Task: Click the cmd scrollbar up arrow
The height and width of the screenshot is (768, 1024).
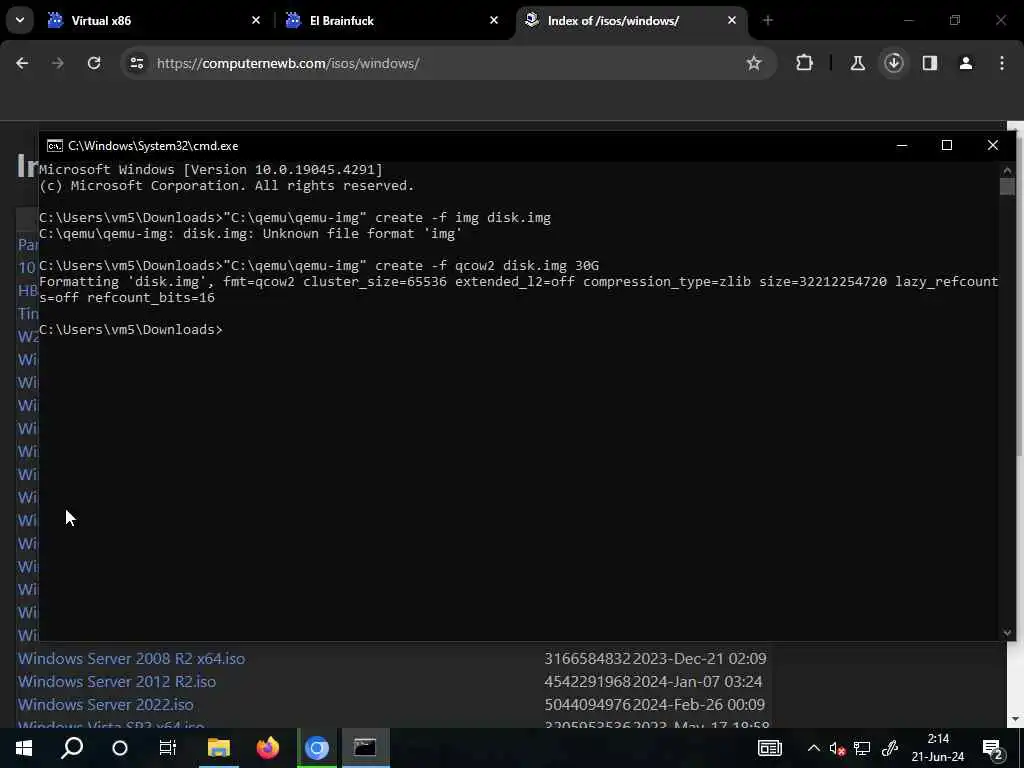Action: 1006,170
